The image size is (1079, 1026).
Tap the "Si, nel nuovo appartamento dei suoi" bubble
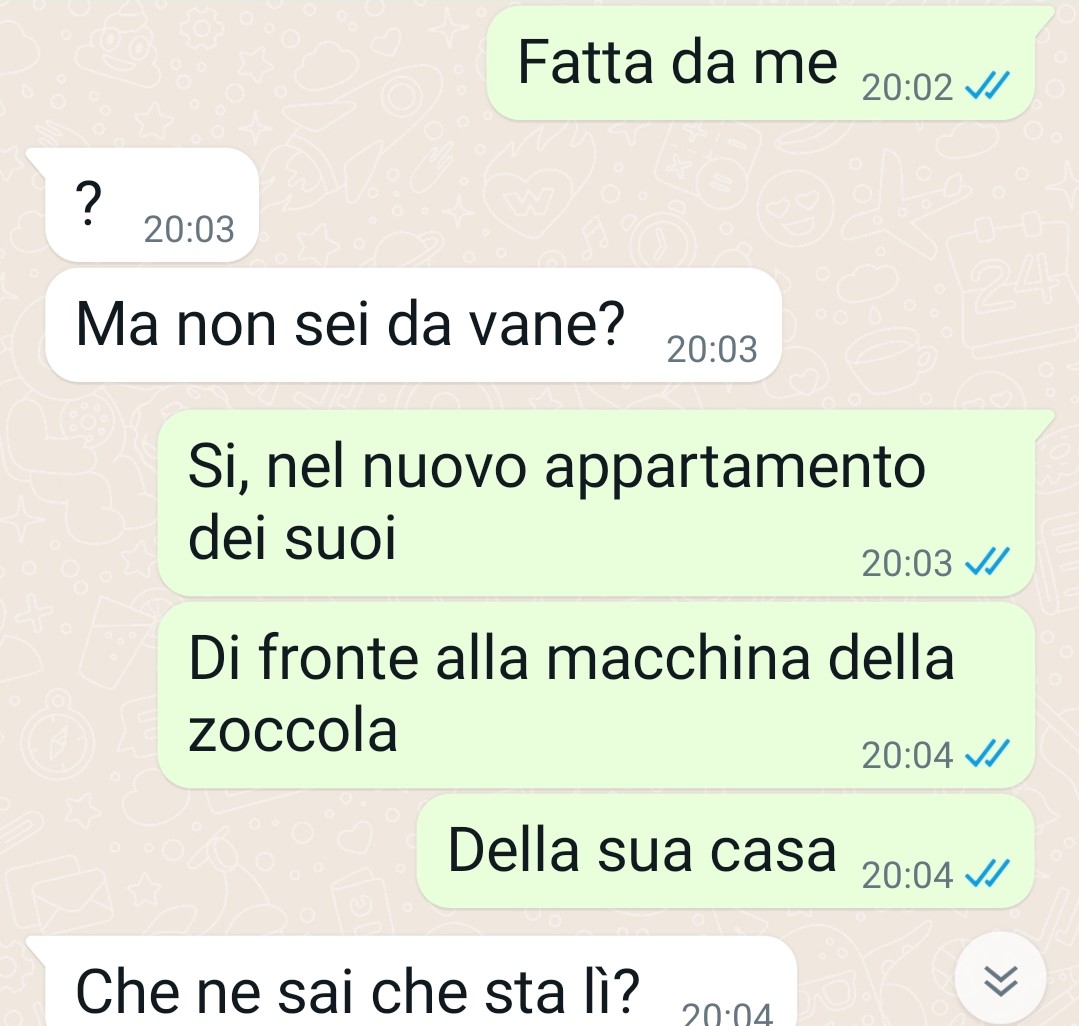(596, 503)
